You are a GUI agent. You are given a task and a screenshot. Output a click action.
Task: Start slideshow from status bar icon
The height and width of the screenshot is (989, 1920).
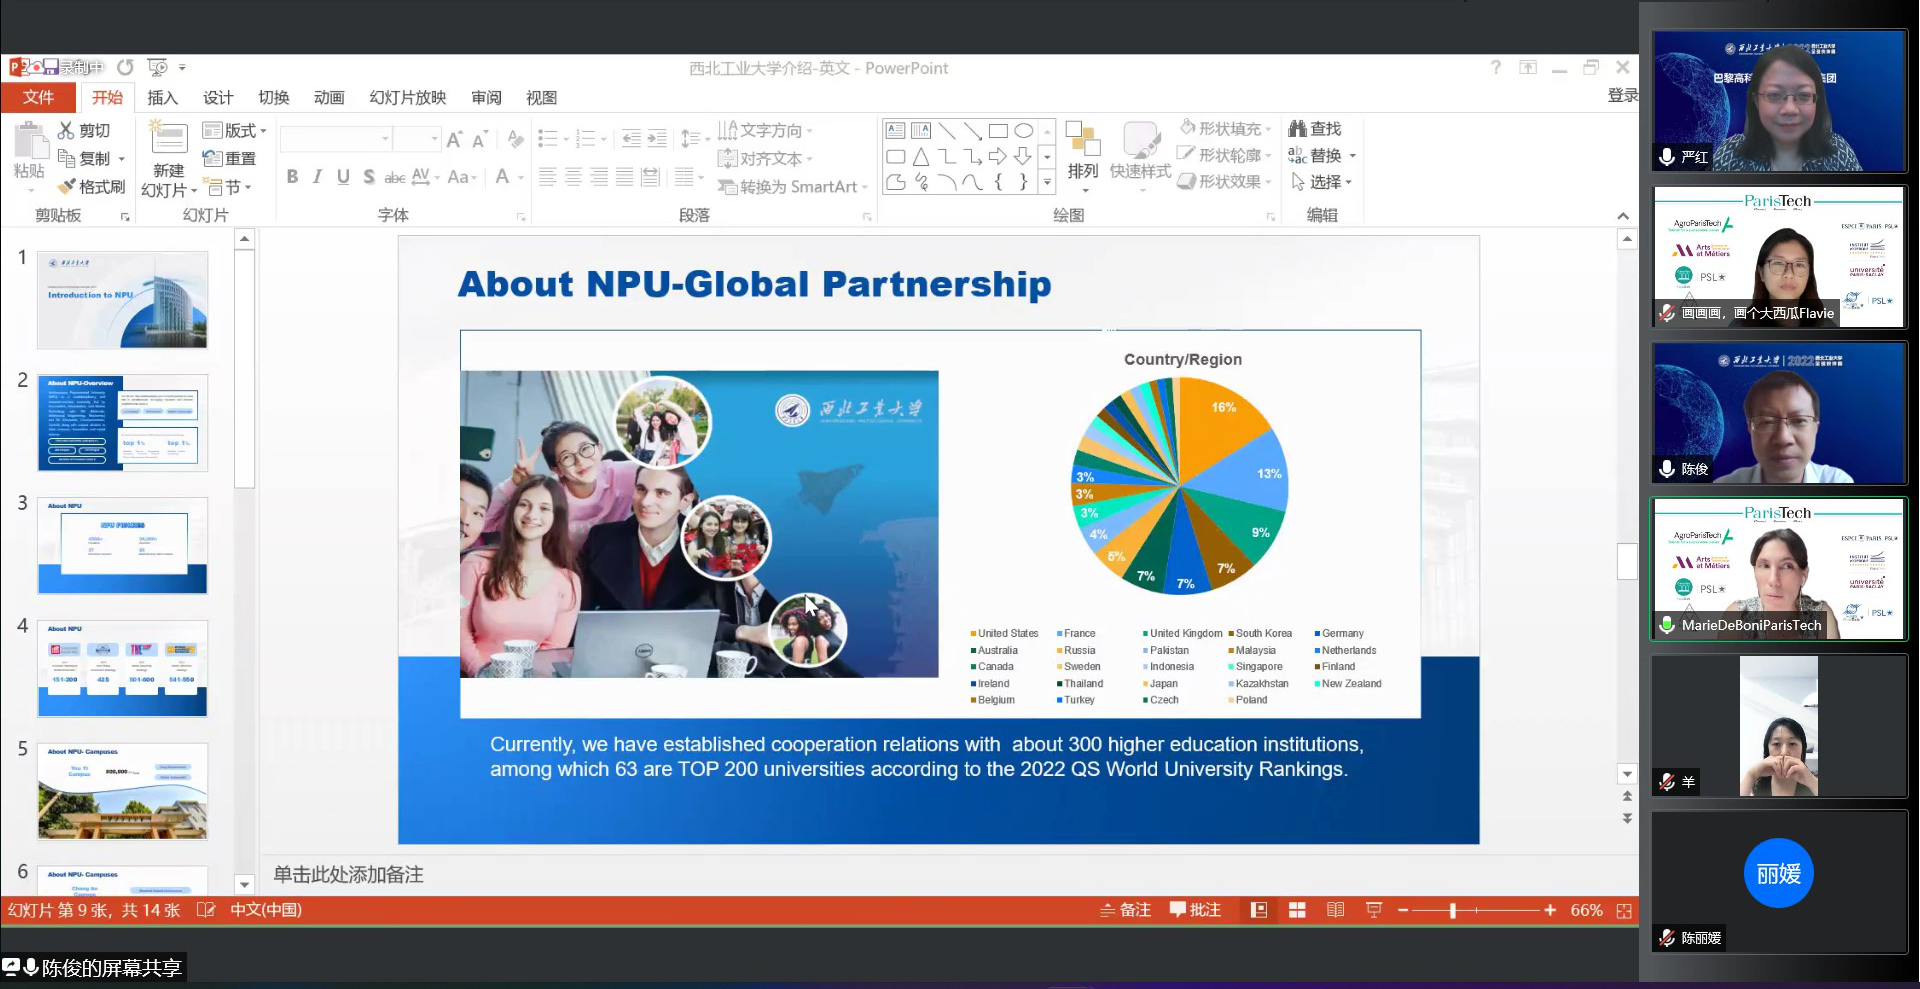[x=1374, y=910]
